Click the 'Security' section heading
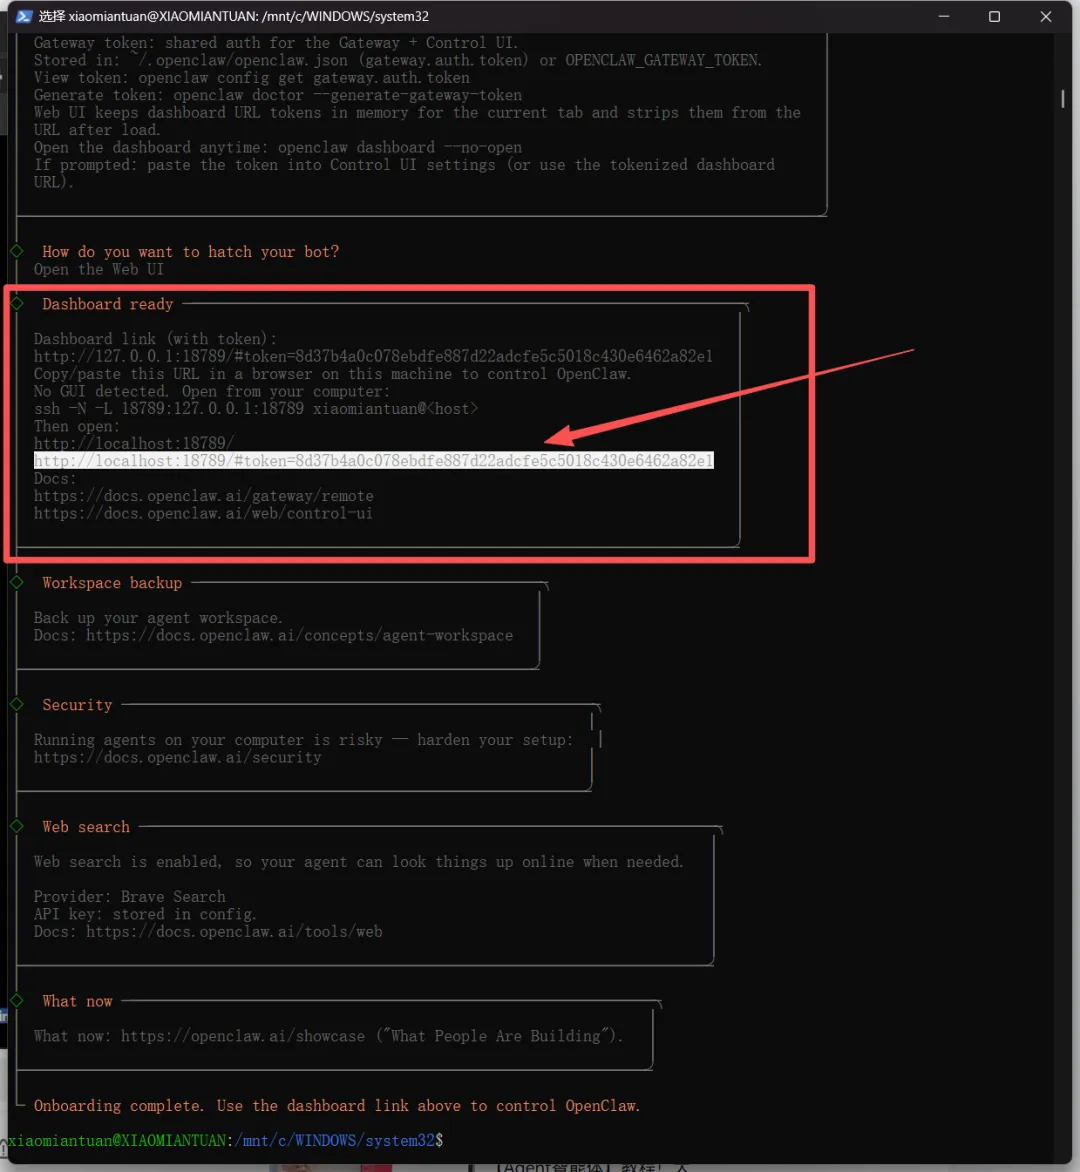The image size is (1080, 1172). coord(77,705)
